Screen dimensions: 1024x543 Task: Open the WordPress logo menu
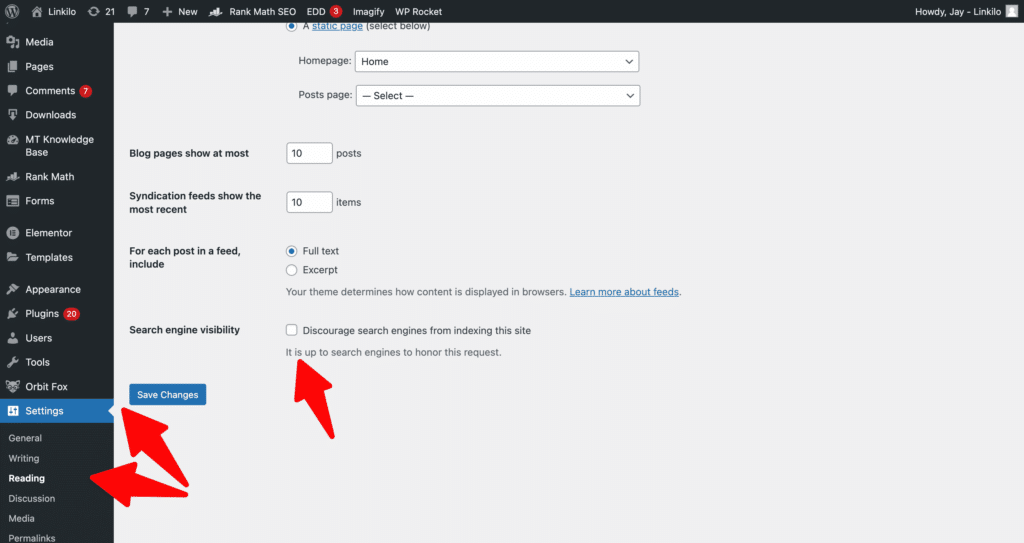[x=12, y=11]
